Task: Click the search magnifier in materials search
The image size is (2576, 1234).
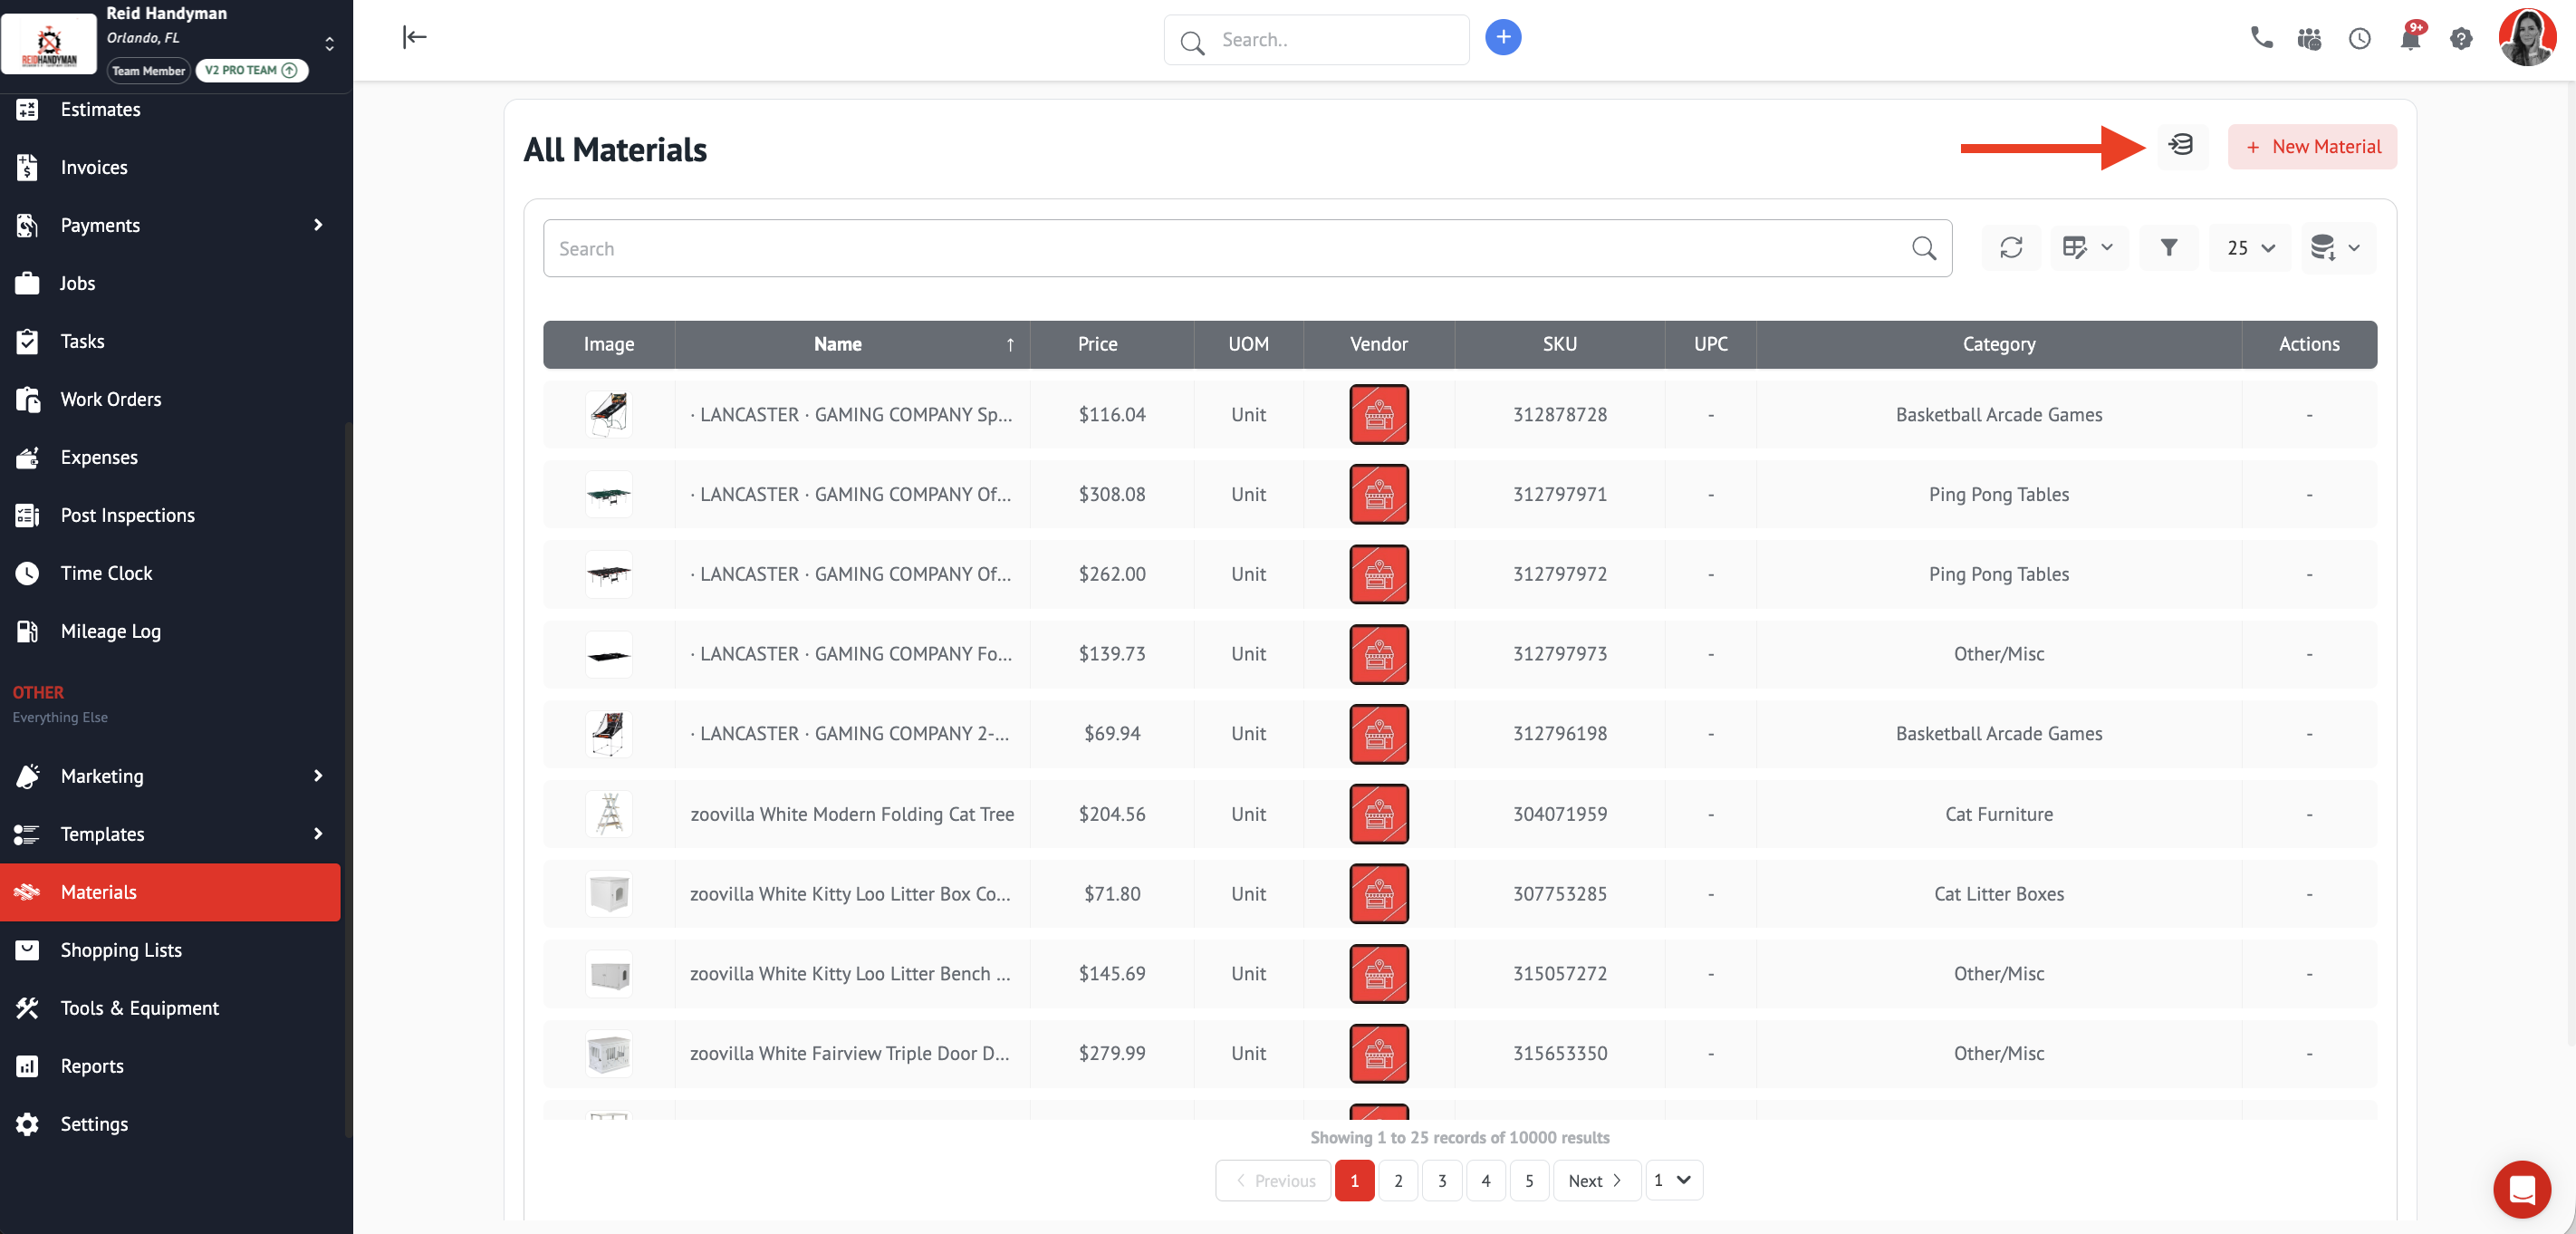Action: tap(1923, 248)
